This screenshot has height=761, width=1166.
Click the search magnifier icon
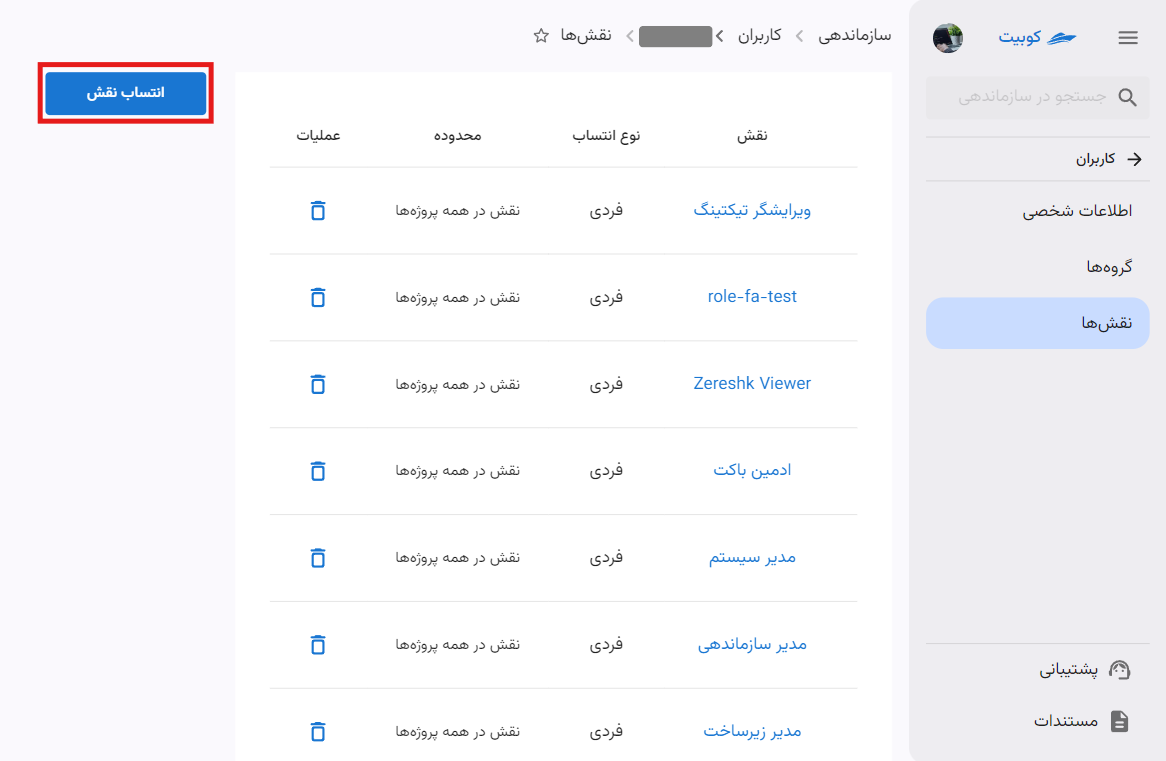coord(1127,97)
